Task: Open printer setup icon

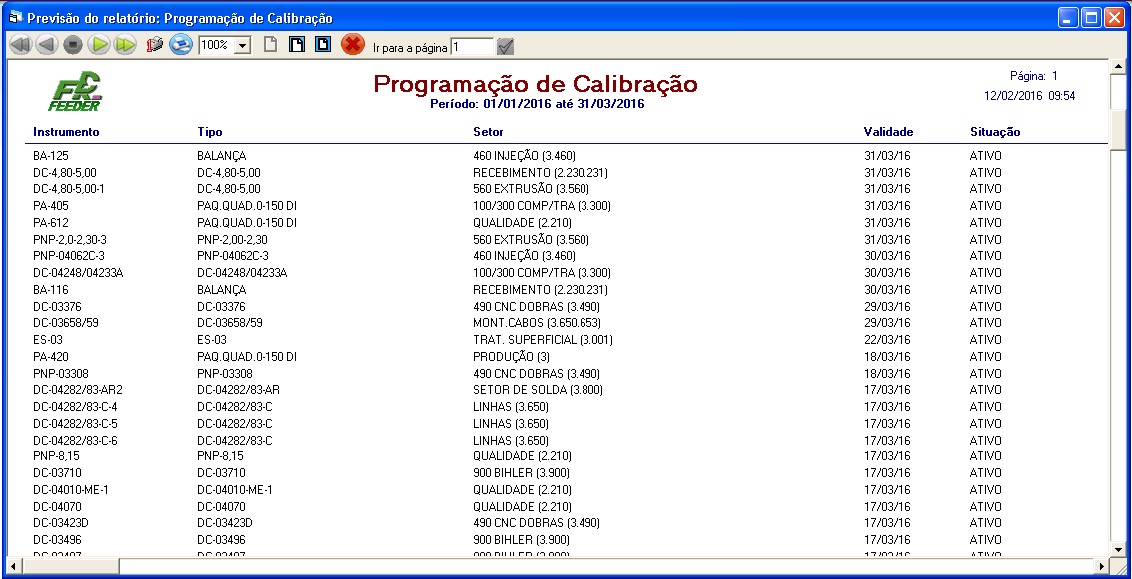Action: tap(154, 45)
